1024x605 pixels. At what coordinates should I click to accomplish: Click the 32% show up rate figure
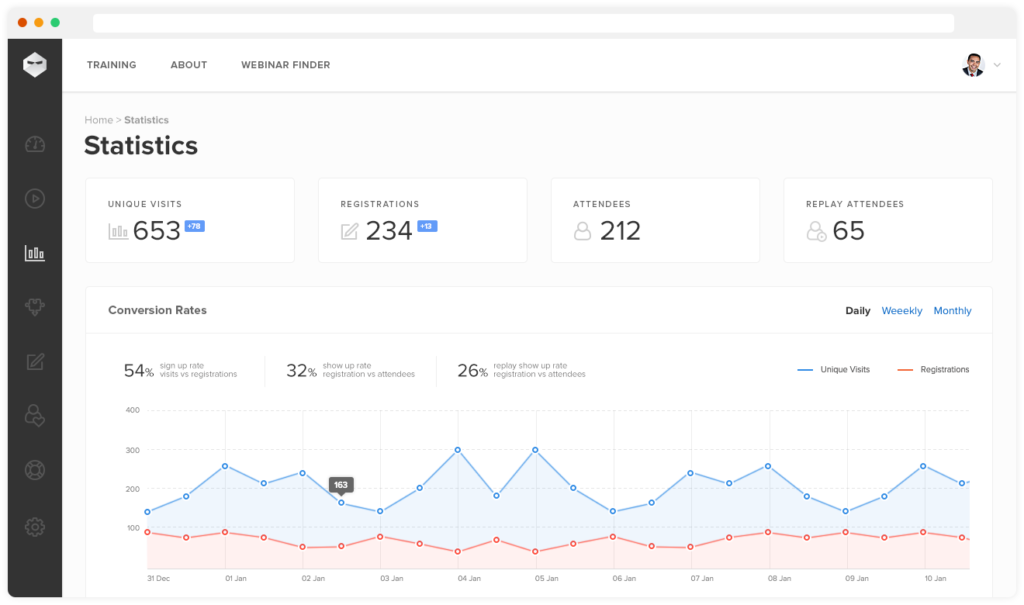301,370
